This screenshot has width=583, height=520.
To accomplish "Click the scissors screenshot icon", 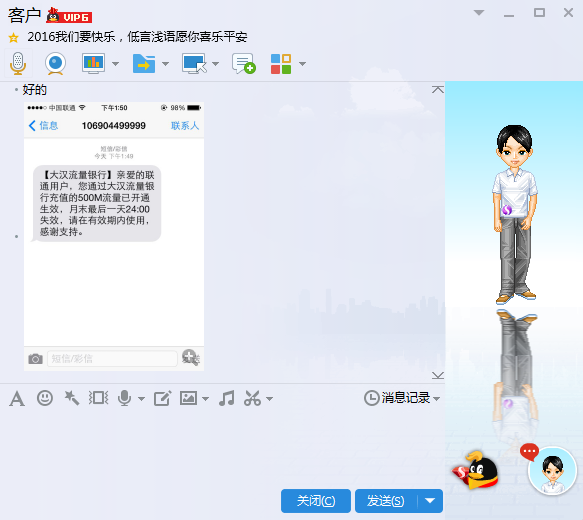I will tap(252, 398).
